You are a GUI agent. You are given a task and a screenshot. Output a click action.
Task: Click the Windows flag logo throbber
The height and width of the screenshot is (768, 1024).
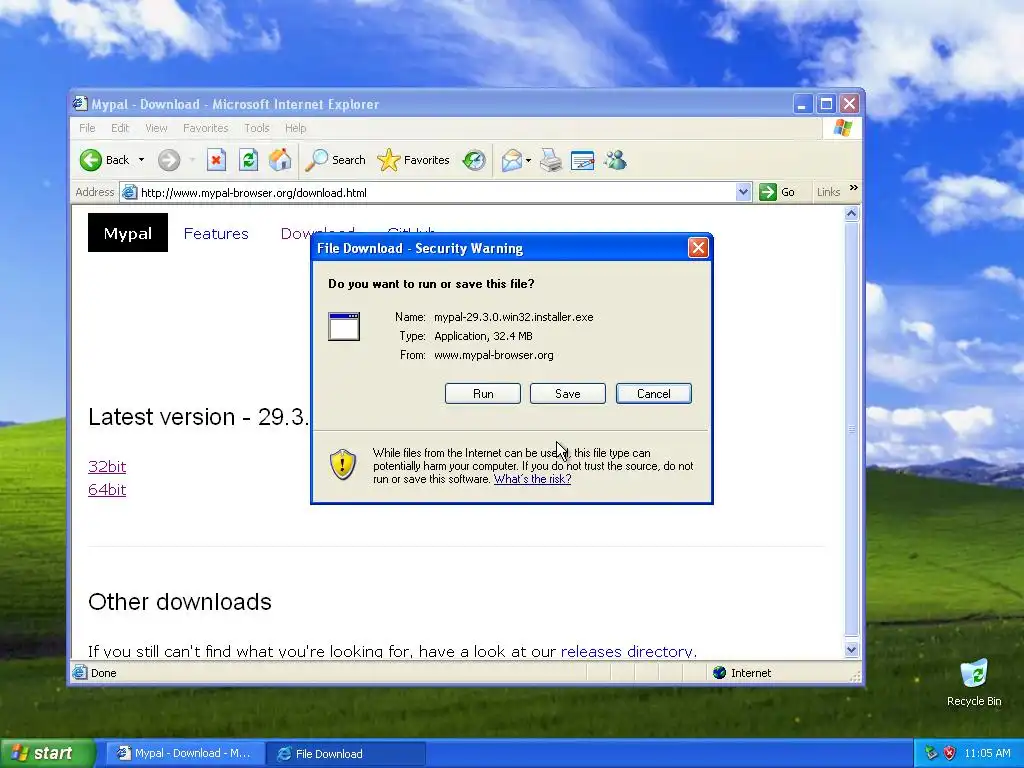pos(842,128)
